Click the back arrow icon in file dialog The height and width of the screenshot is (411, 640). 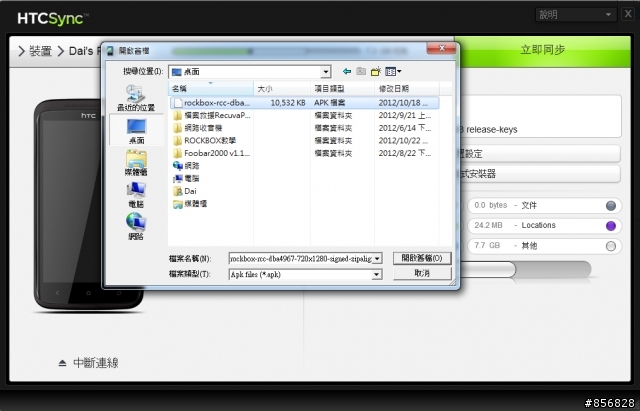click(x=347, y=72)
